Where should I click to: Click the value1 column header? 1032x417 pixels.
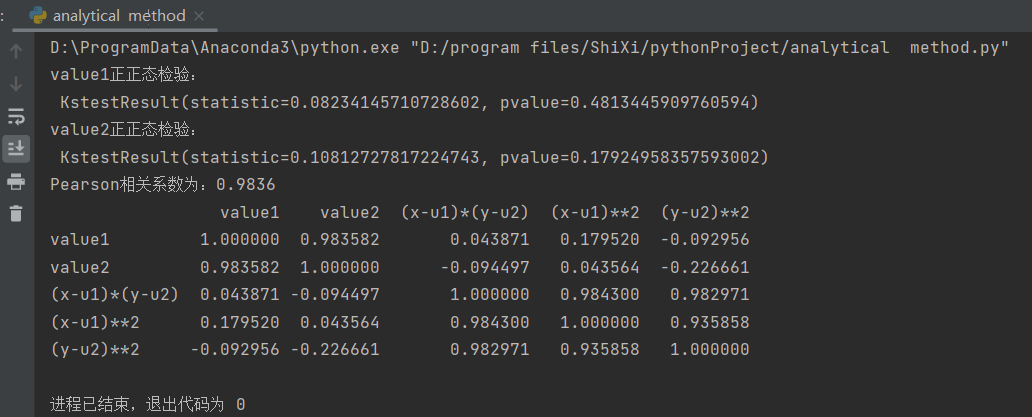(x=249, y=212)
